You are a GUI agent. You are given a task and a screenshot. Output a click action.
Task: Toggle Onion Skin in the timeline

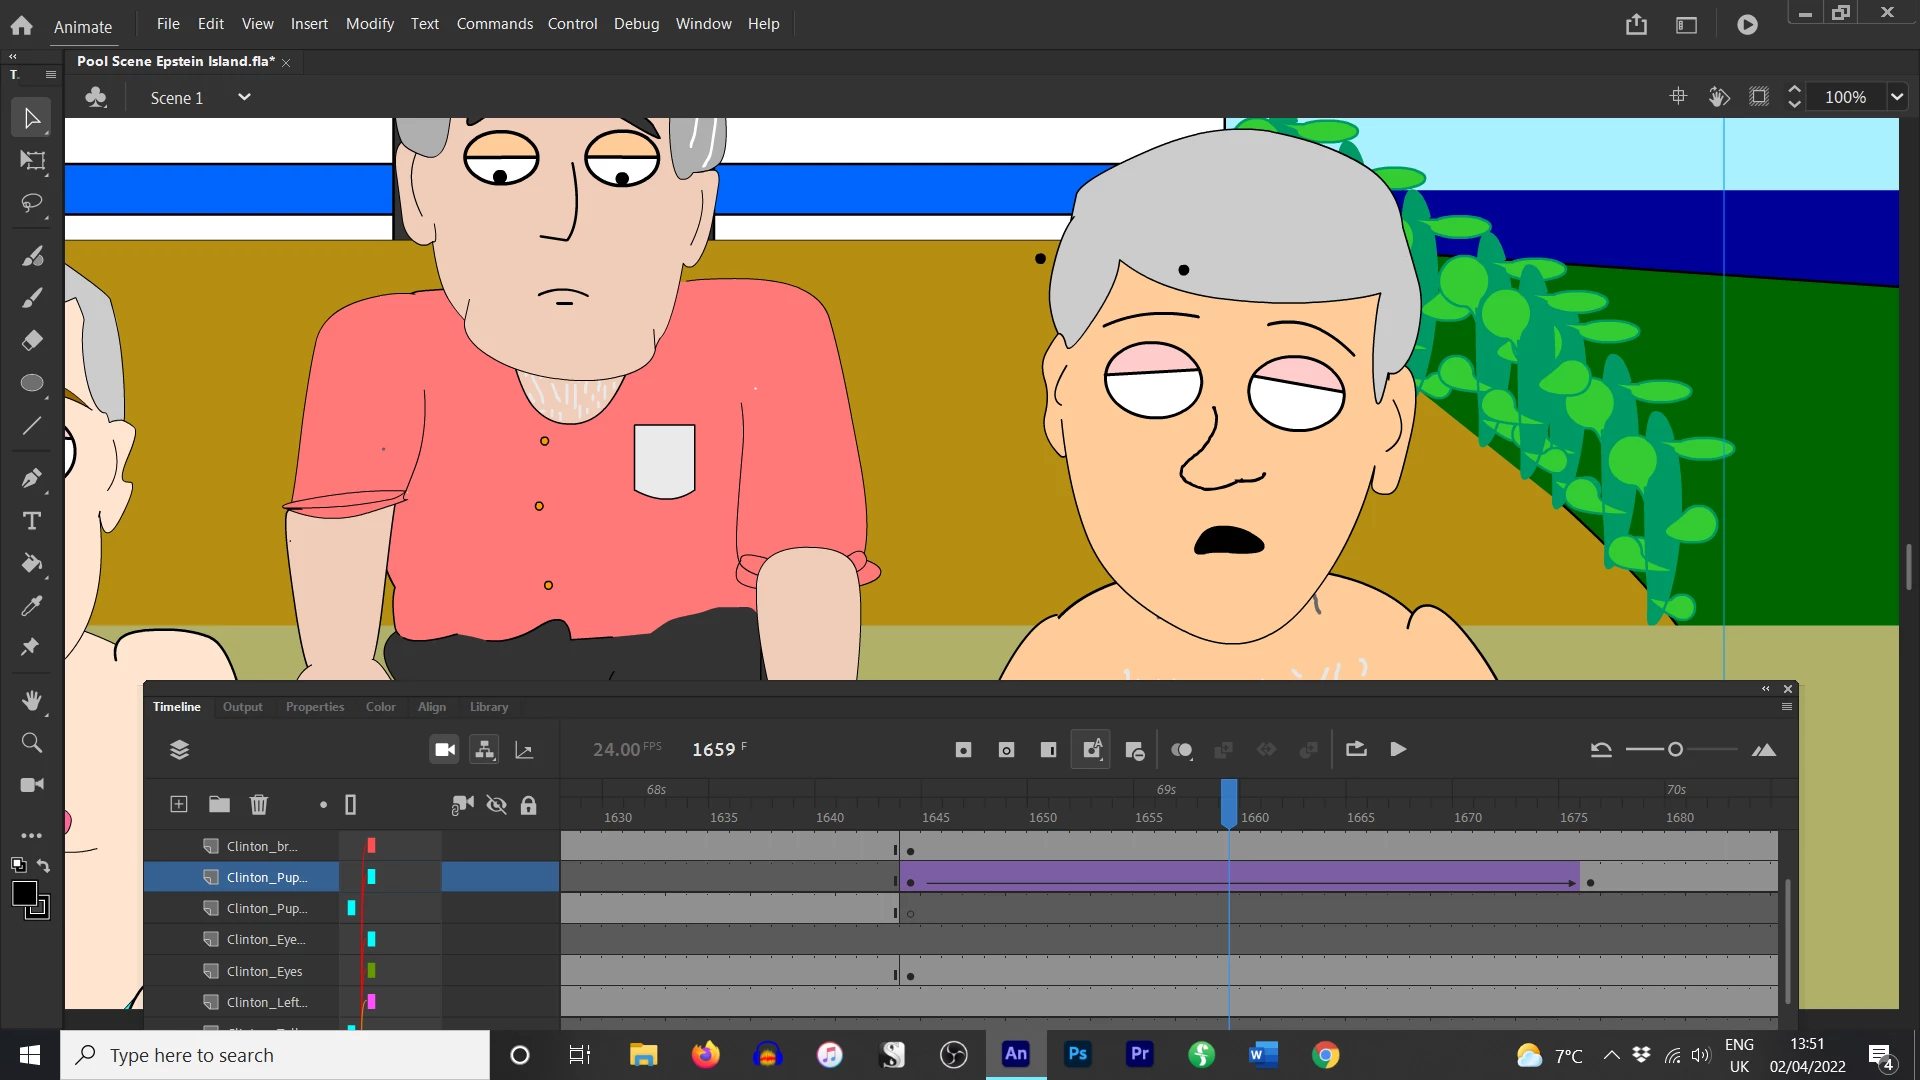point(1182,750)
